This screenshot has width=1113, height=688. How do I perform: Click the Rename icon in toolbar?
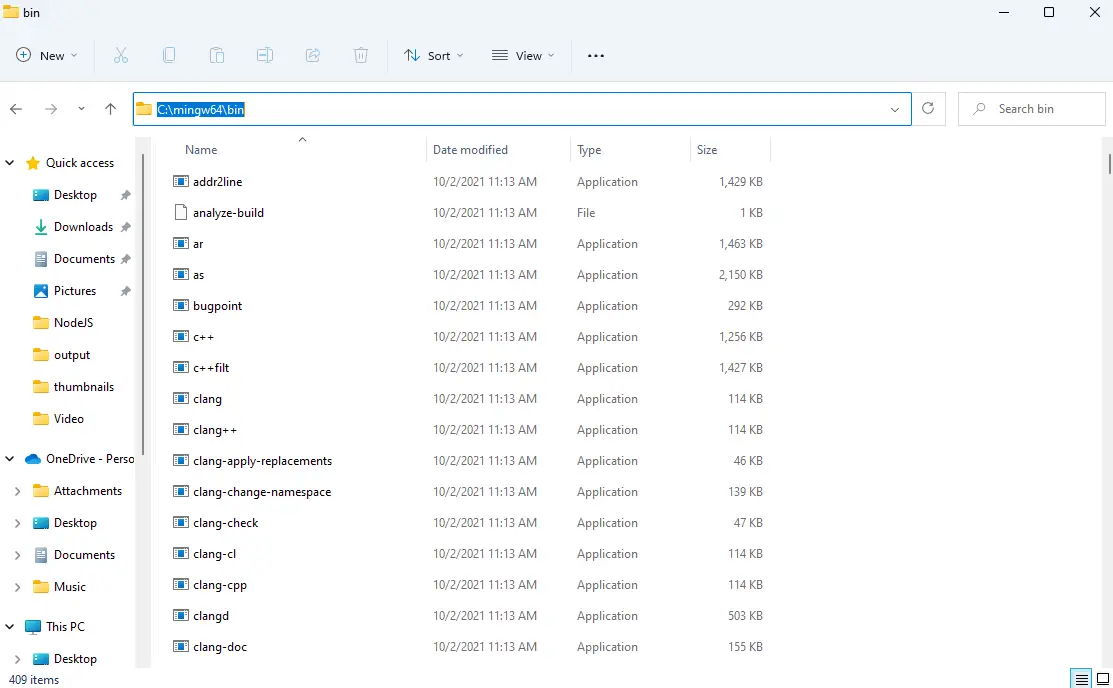(265, 56)
